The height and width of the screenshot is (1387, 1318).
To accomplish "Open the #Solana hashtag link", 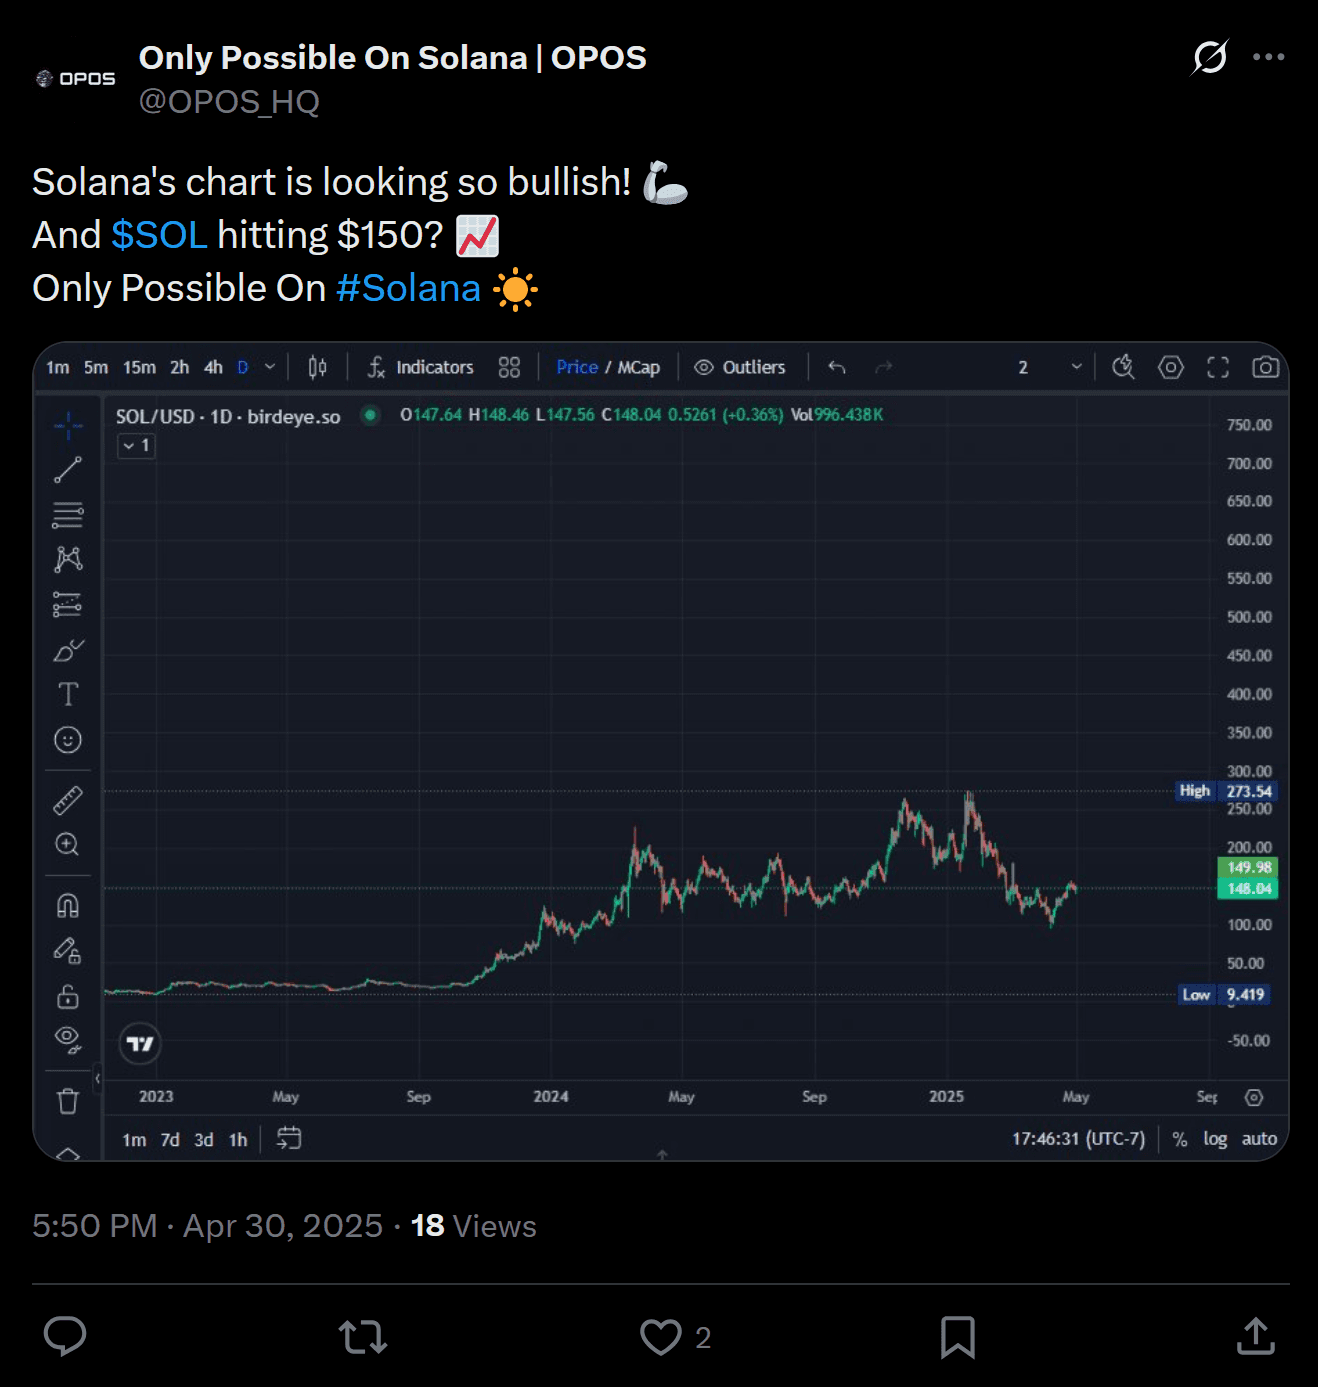I will pyautogui.click(x=408, y=288).
